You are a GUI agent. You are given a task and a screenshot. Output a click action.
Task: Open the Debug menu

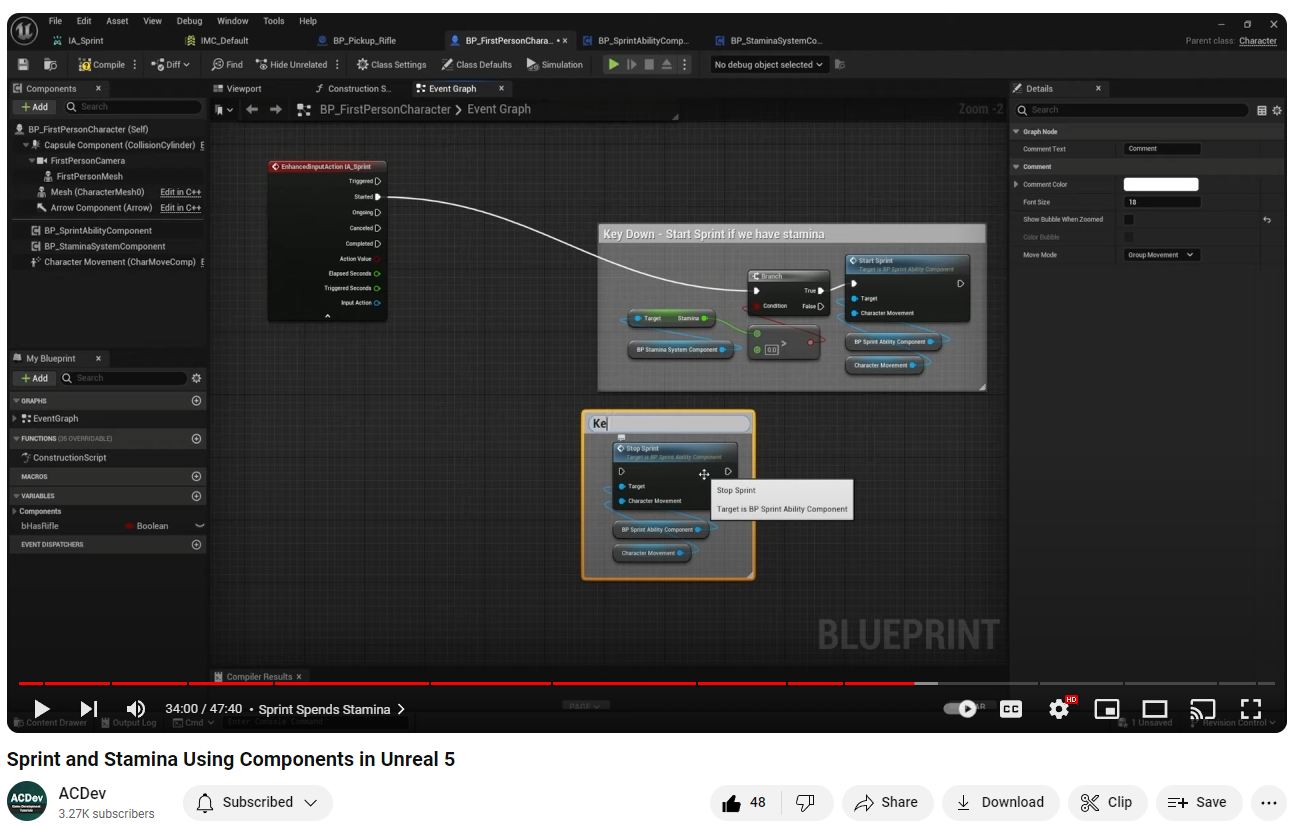[189, 20]
